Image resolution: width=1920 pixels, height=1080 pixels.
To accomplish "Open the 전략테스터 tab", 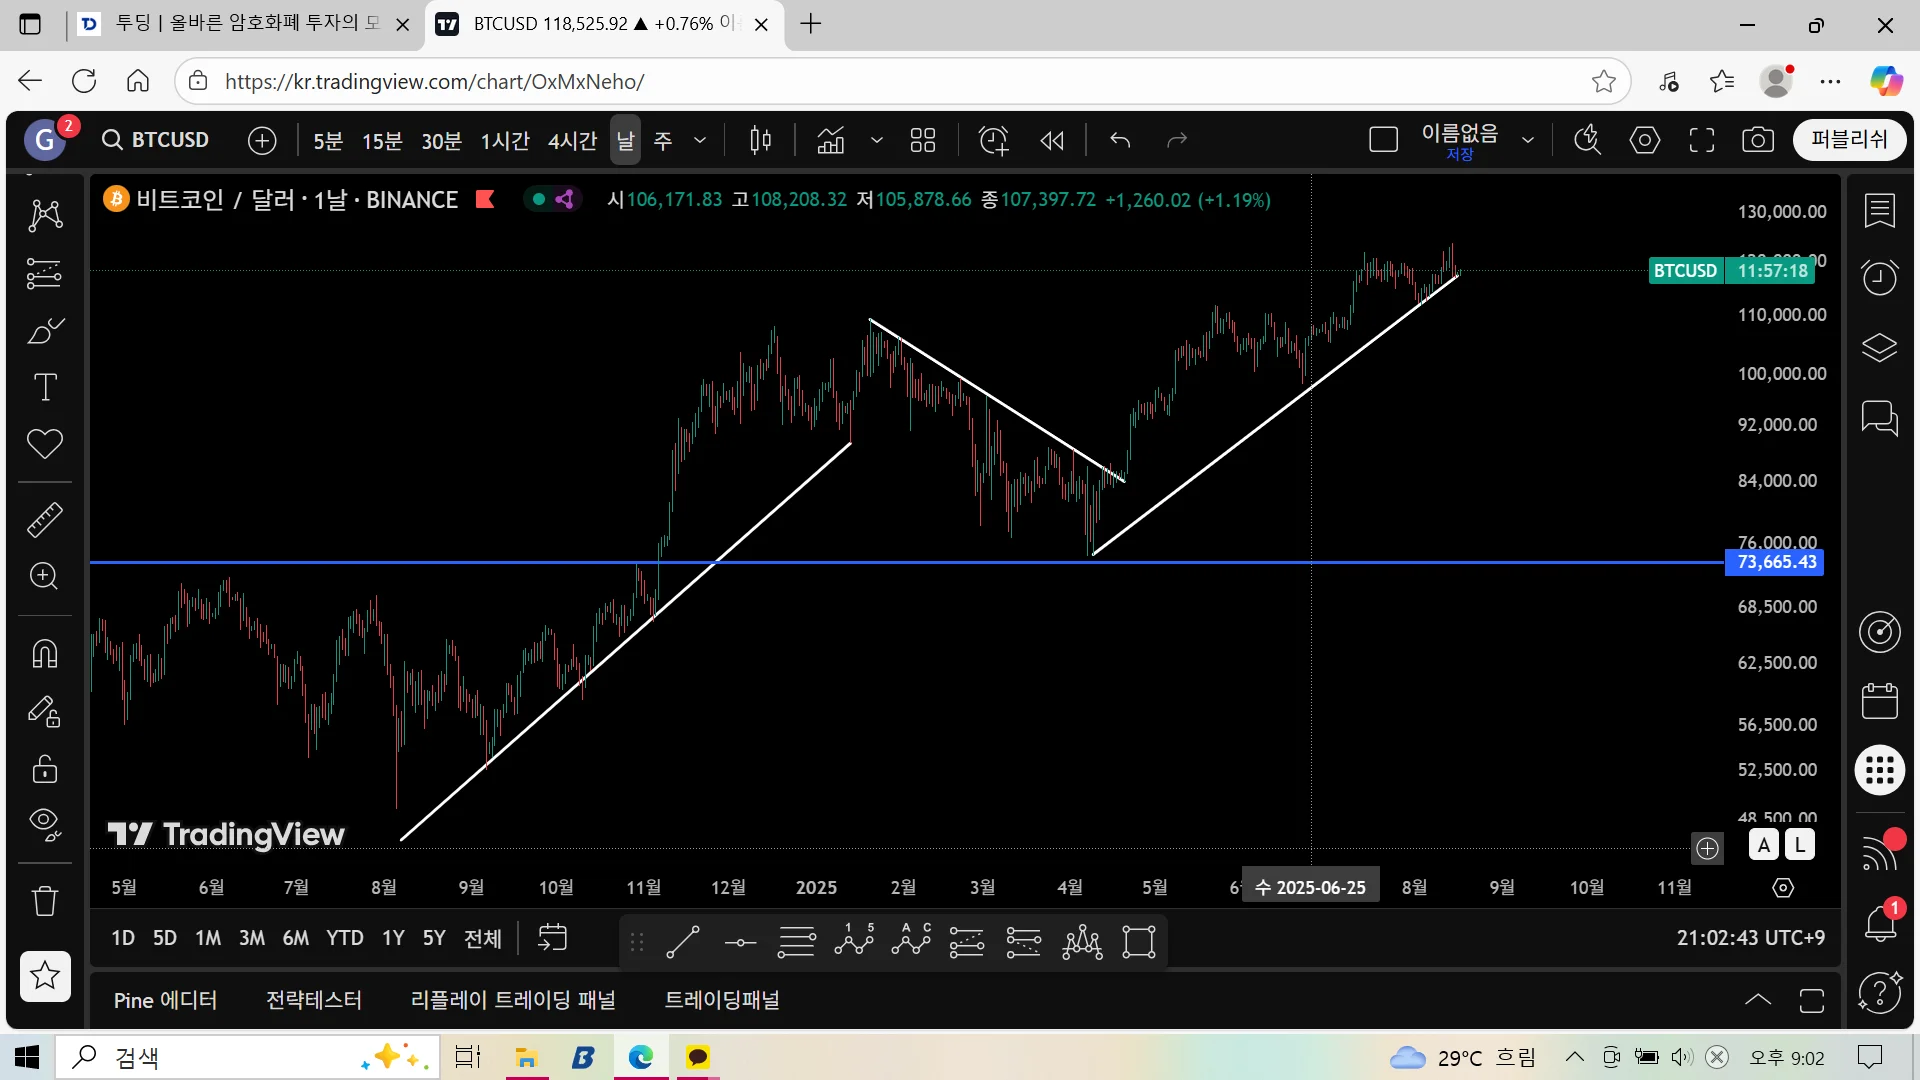I will click(x=314, y=1000).
